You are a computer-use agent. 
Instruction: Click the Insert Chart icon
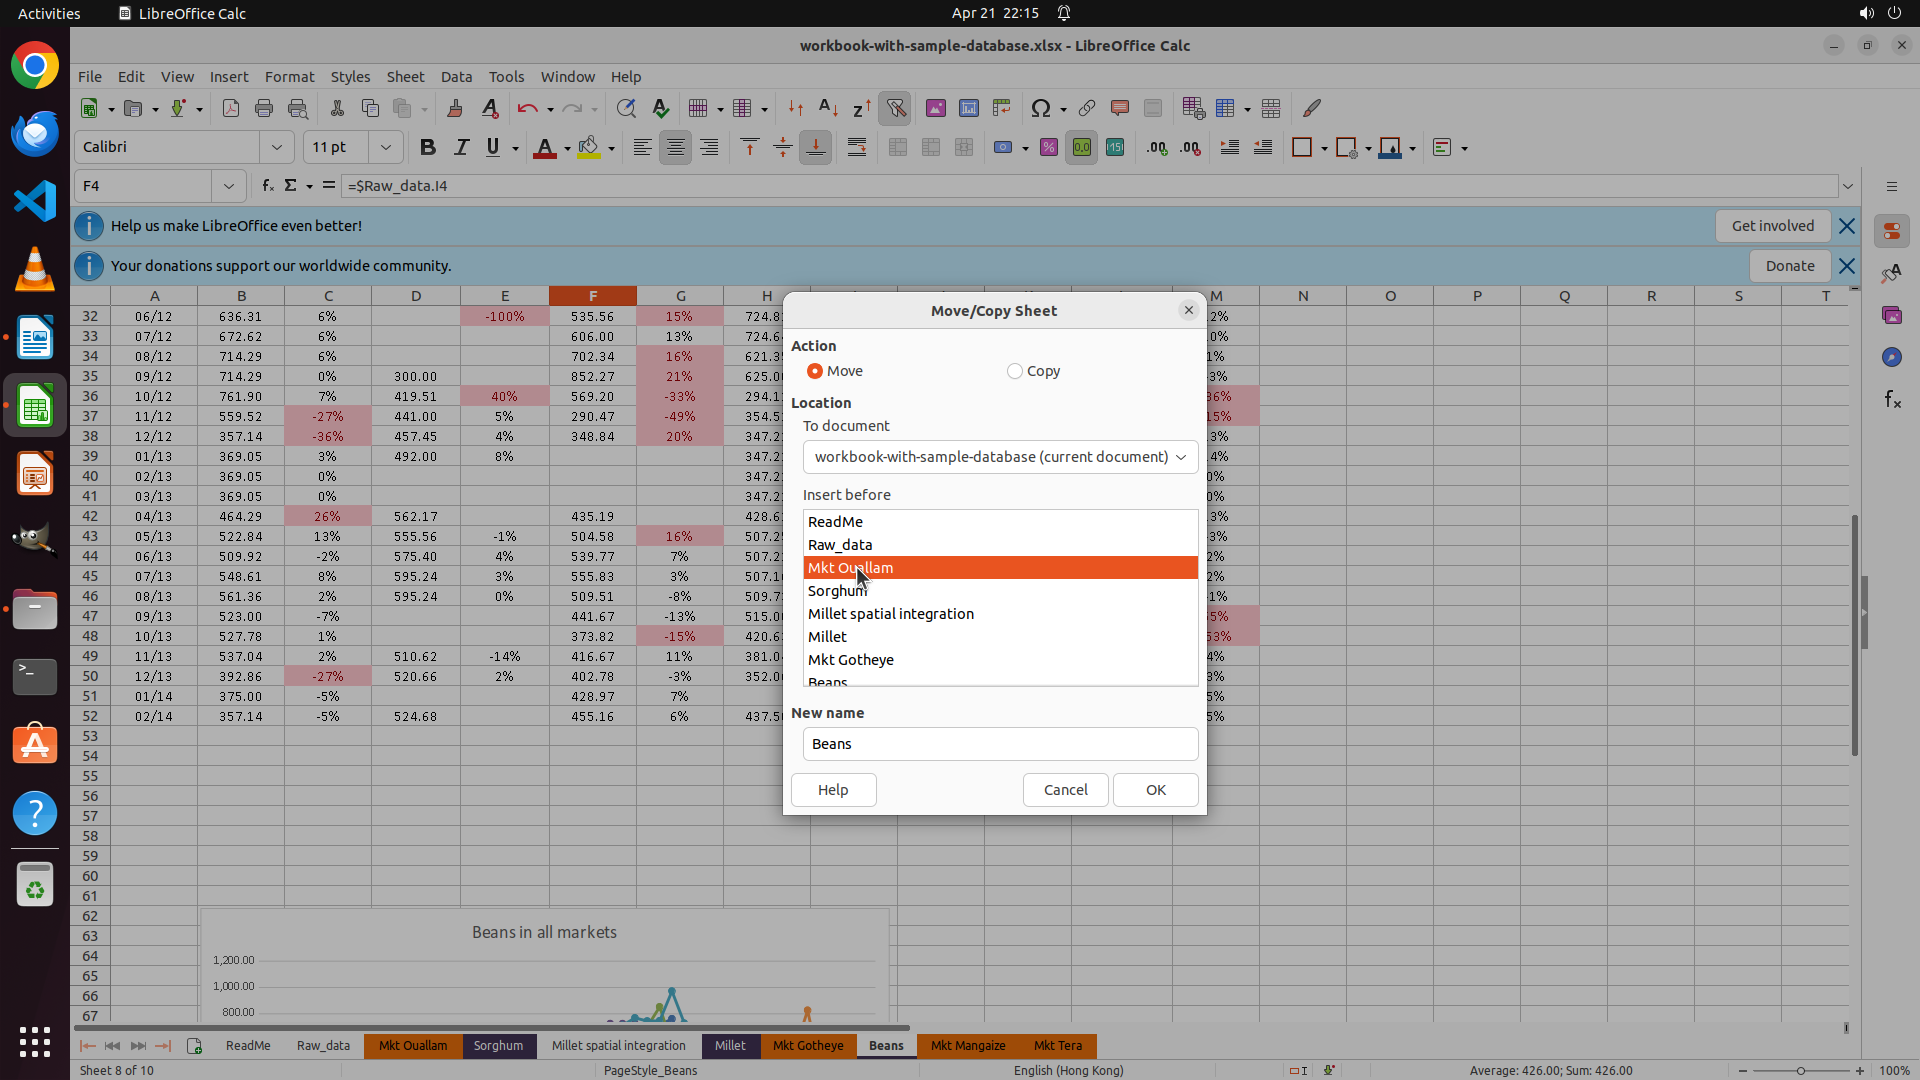click(968, 108)
